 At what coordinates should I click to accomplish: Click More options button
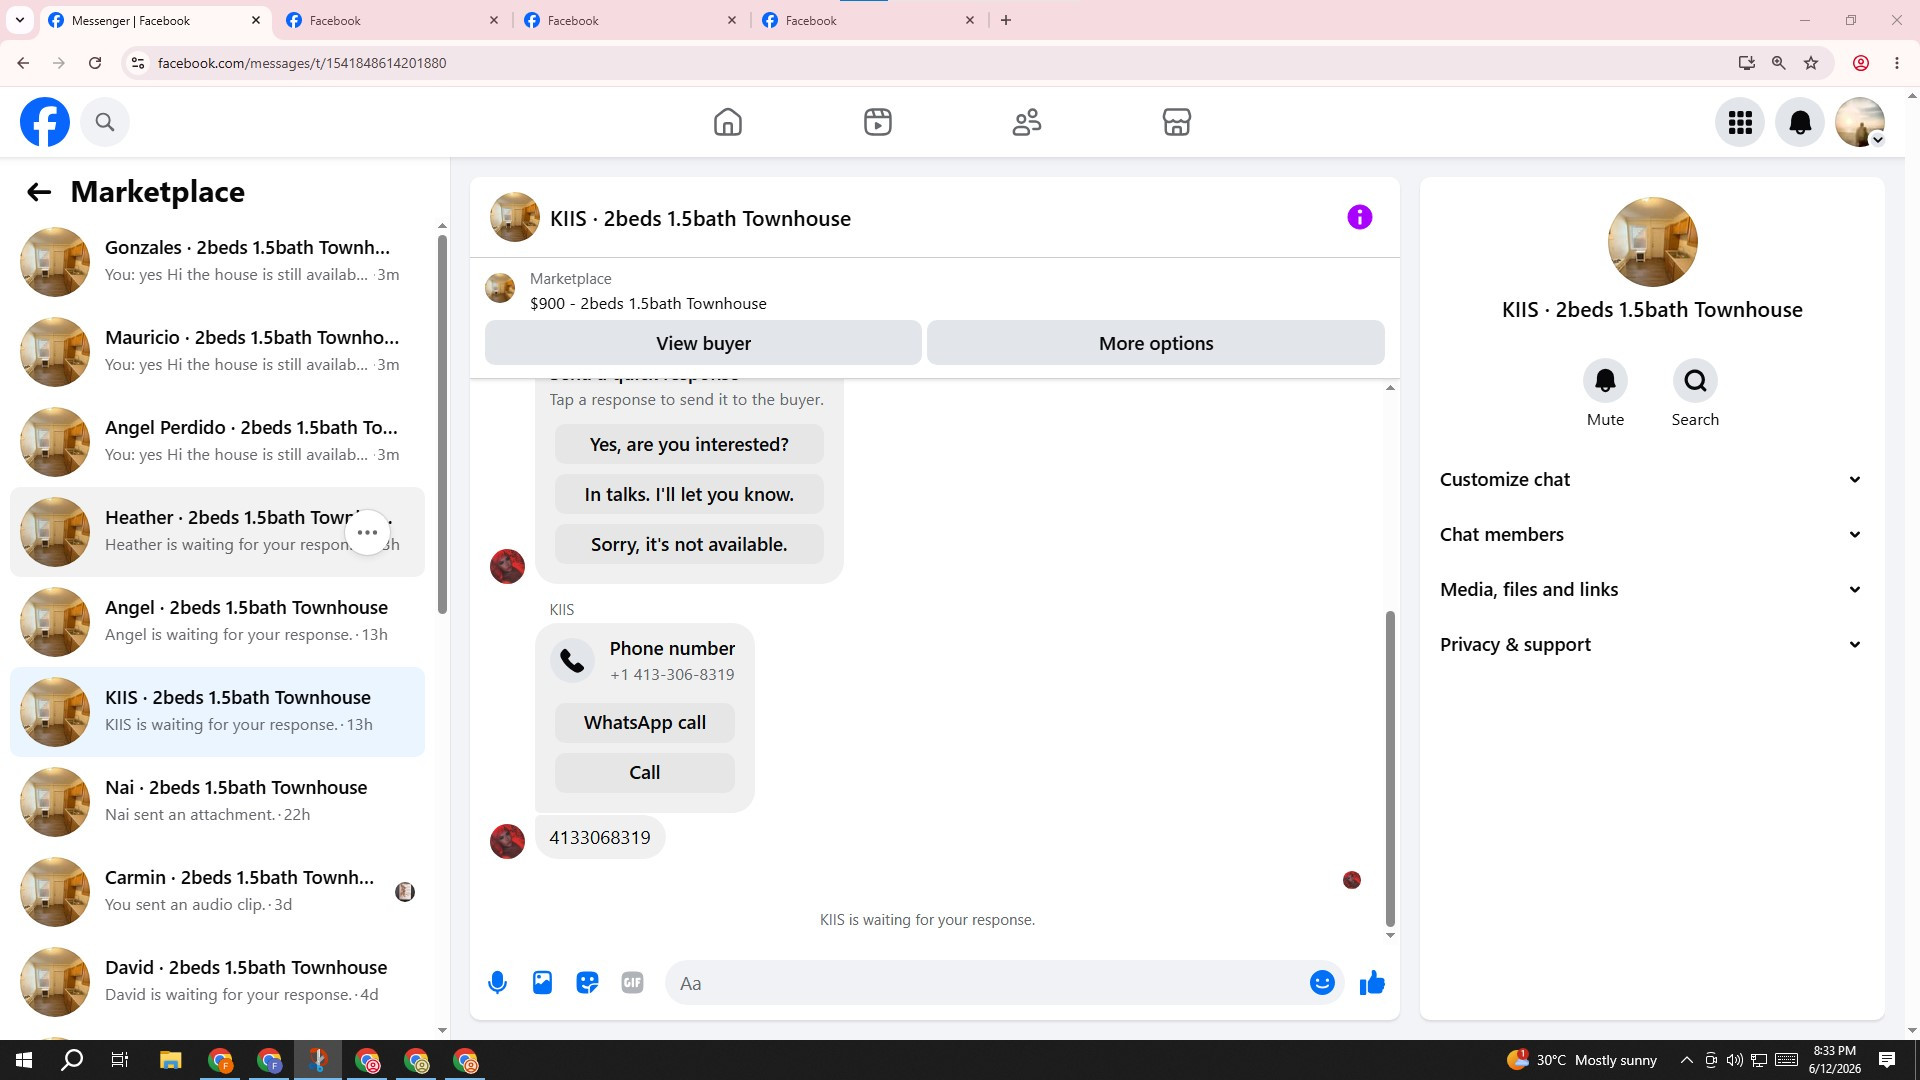click(1156, 343)
